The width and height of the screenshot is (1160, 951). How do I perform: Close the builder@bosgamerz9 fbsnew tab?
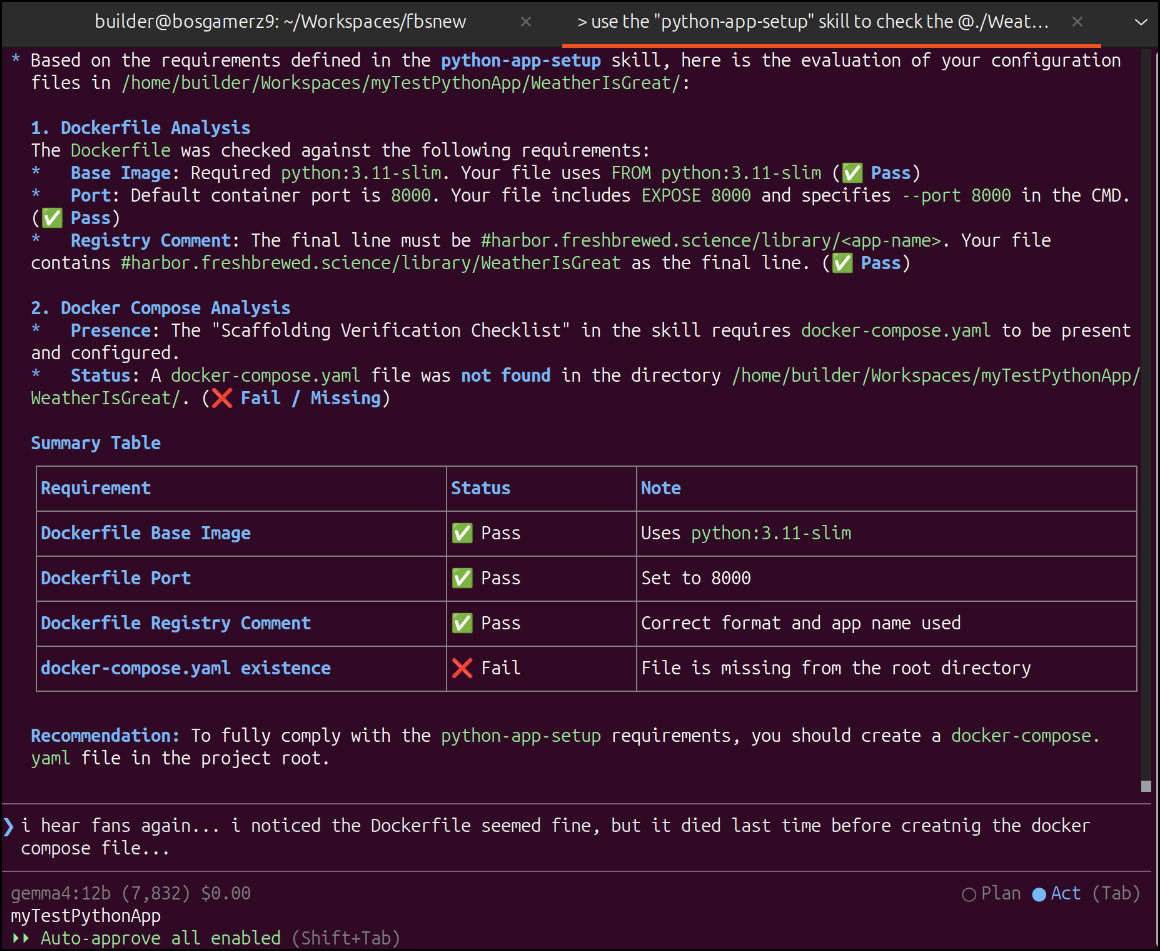pos(526,22)
